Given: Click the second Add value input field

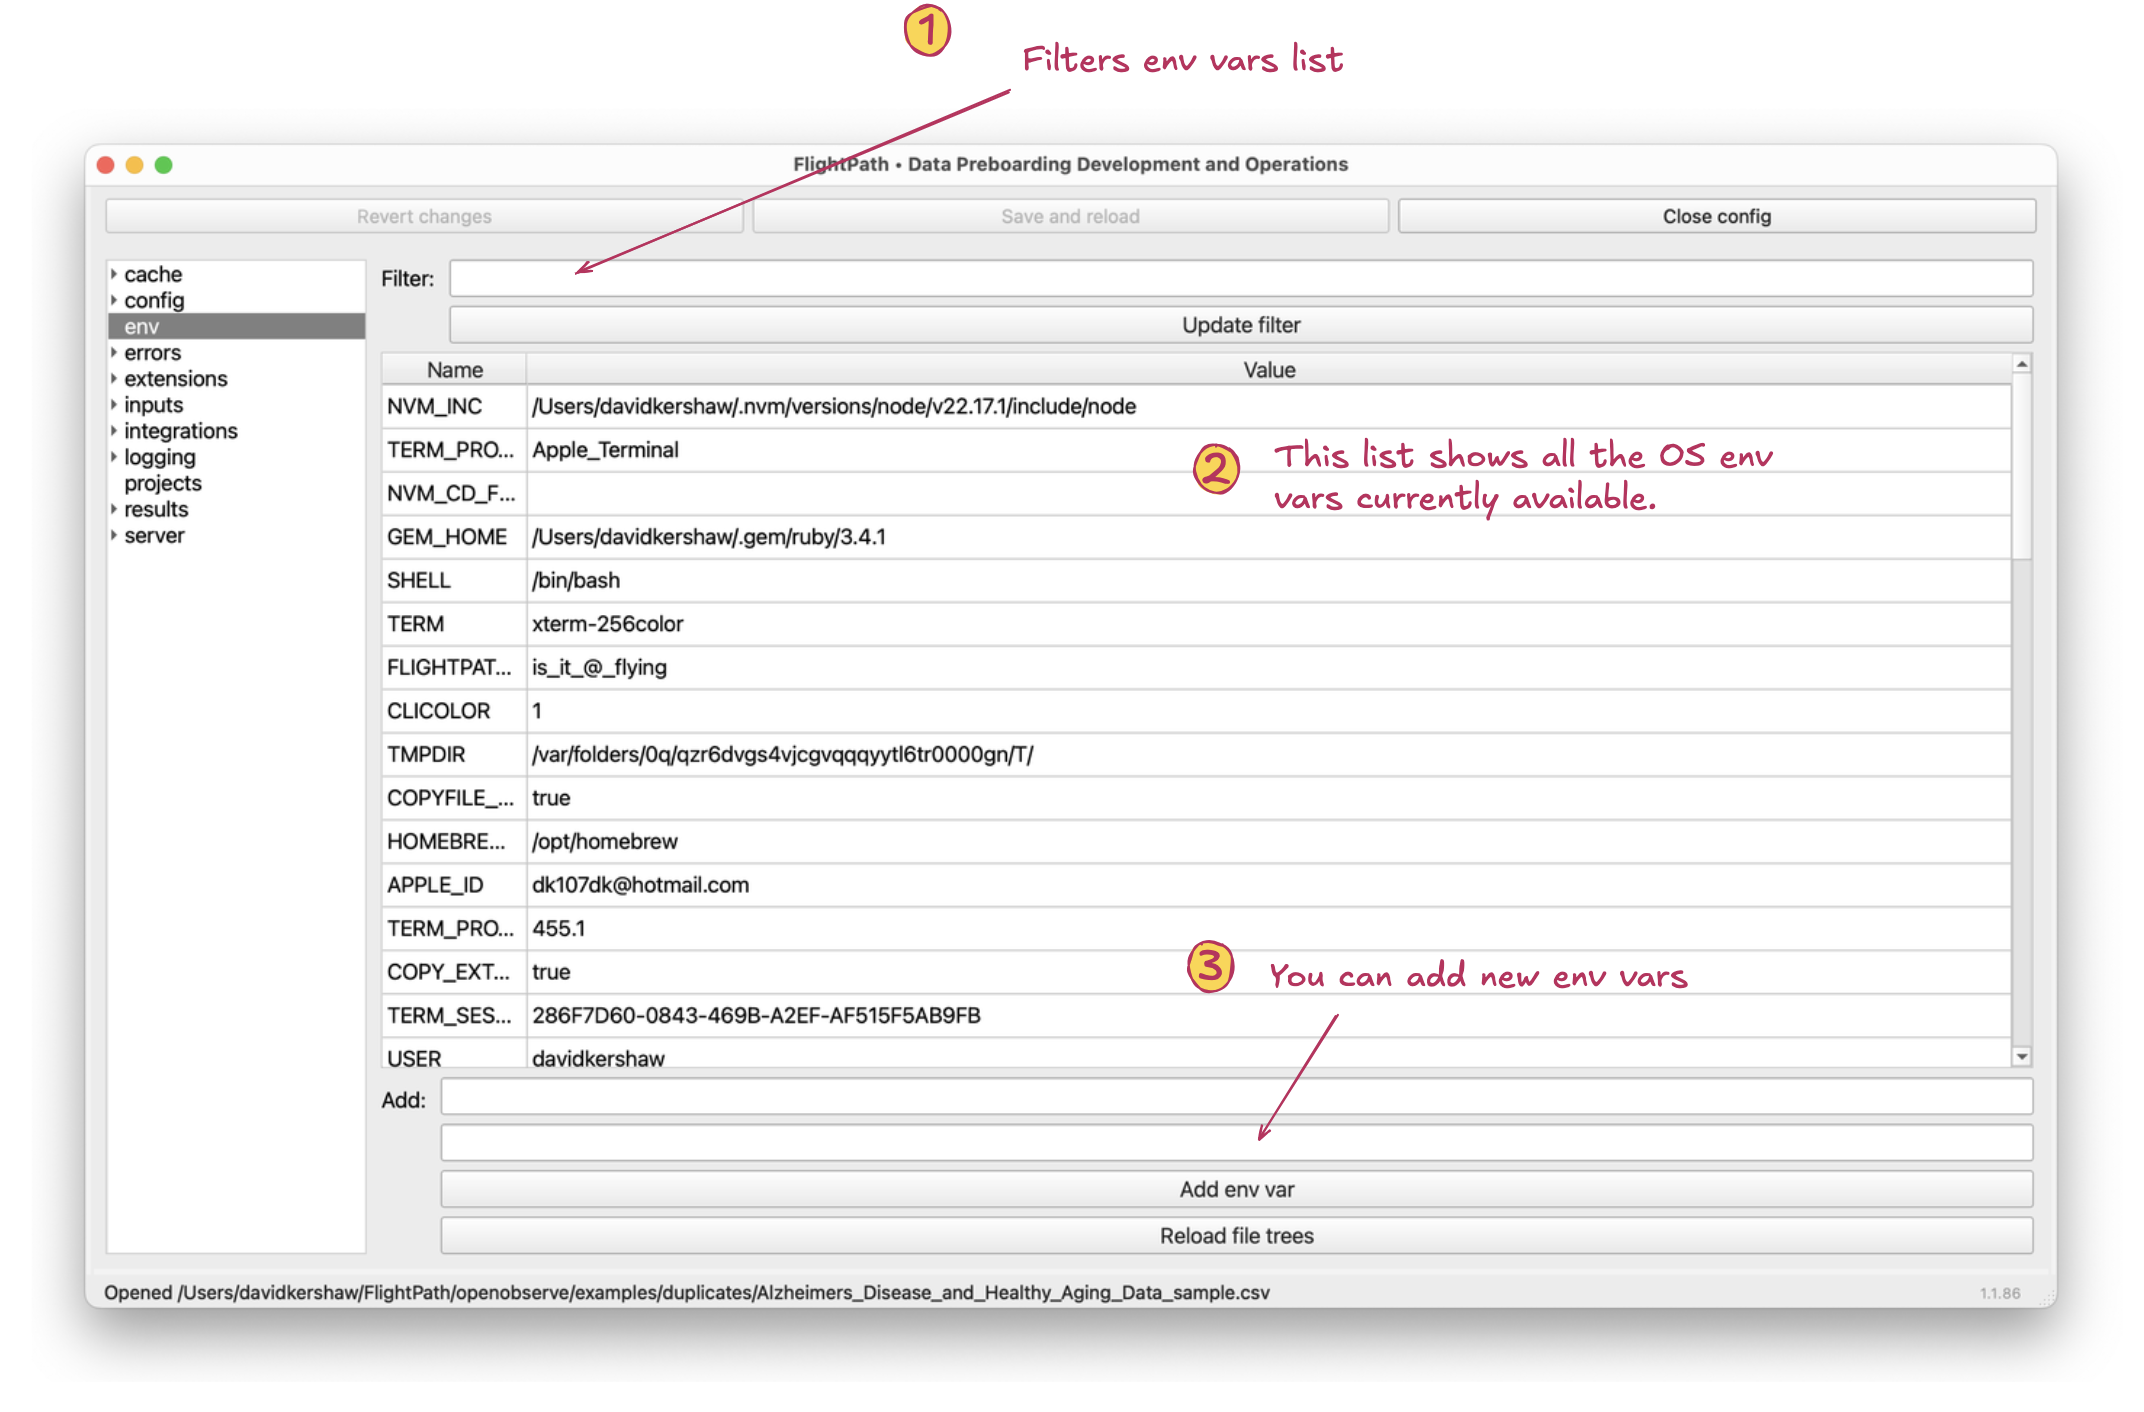Looking at the screenshot, I should 1236,1143.
